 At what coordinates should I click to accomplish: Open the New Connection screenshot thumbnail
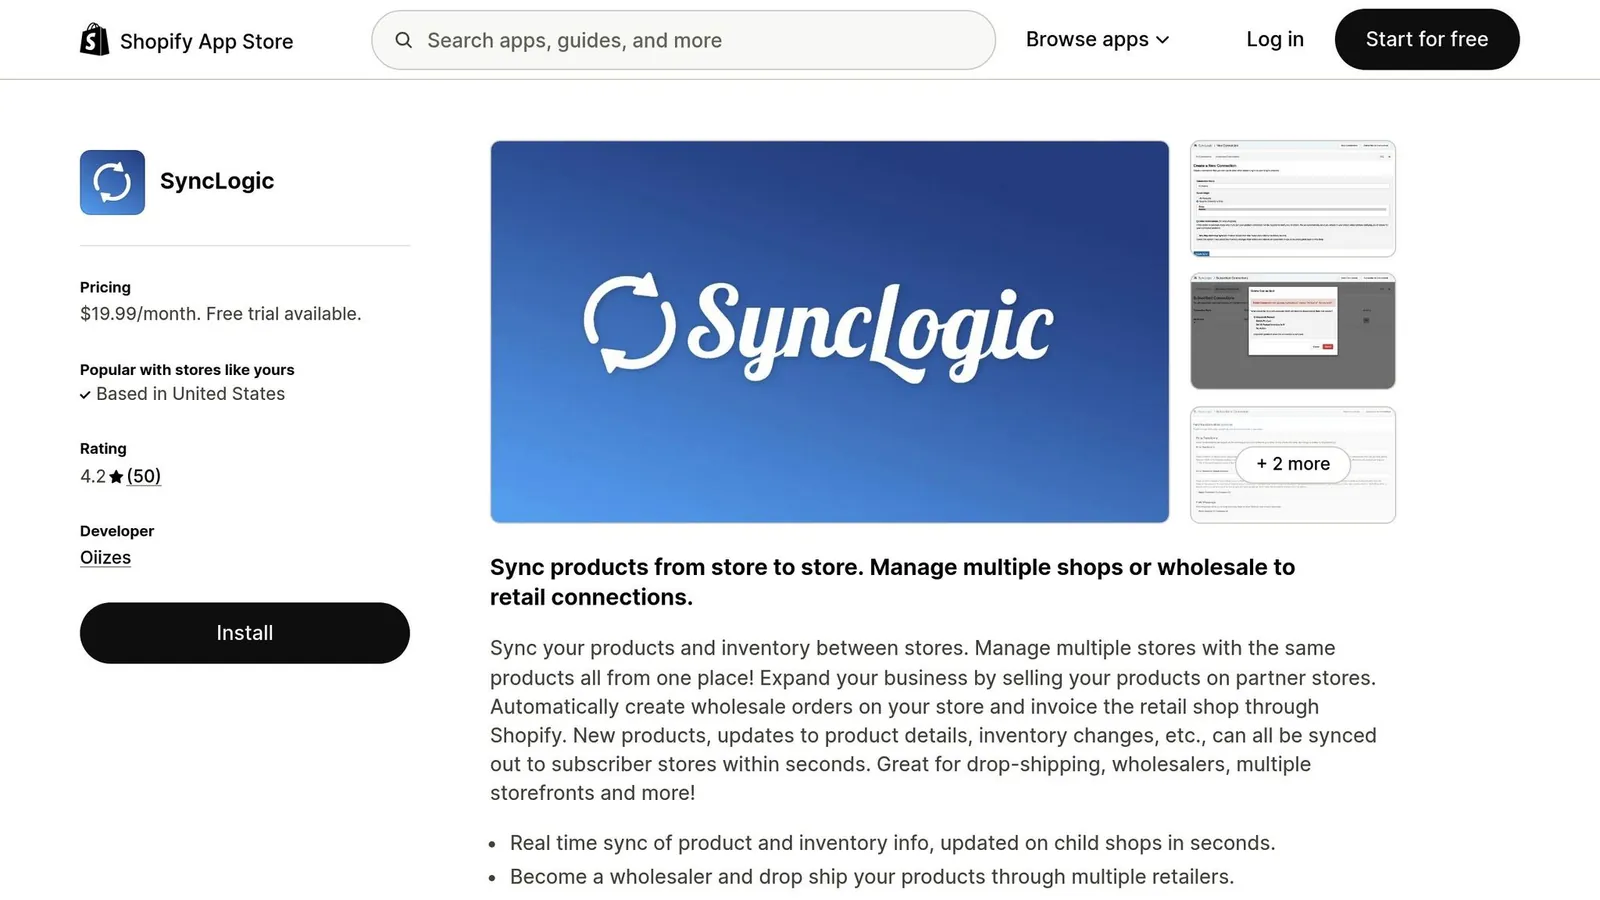pos(1293,198)
